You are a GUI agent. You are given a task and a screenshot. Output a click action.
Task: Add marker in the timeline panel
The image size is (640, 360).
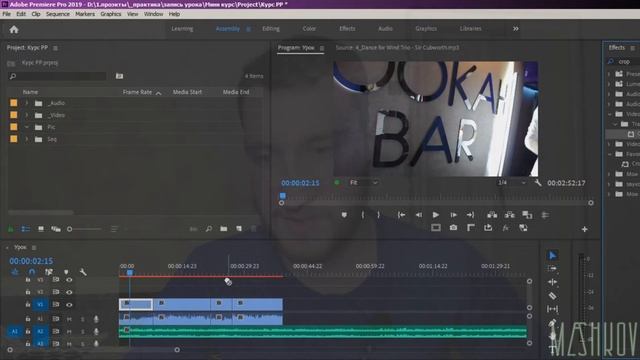pyautogui.click(x=66, y=272)
